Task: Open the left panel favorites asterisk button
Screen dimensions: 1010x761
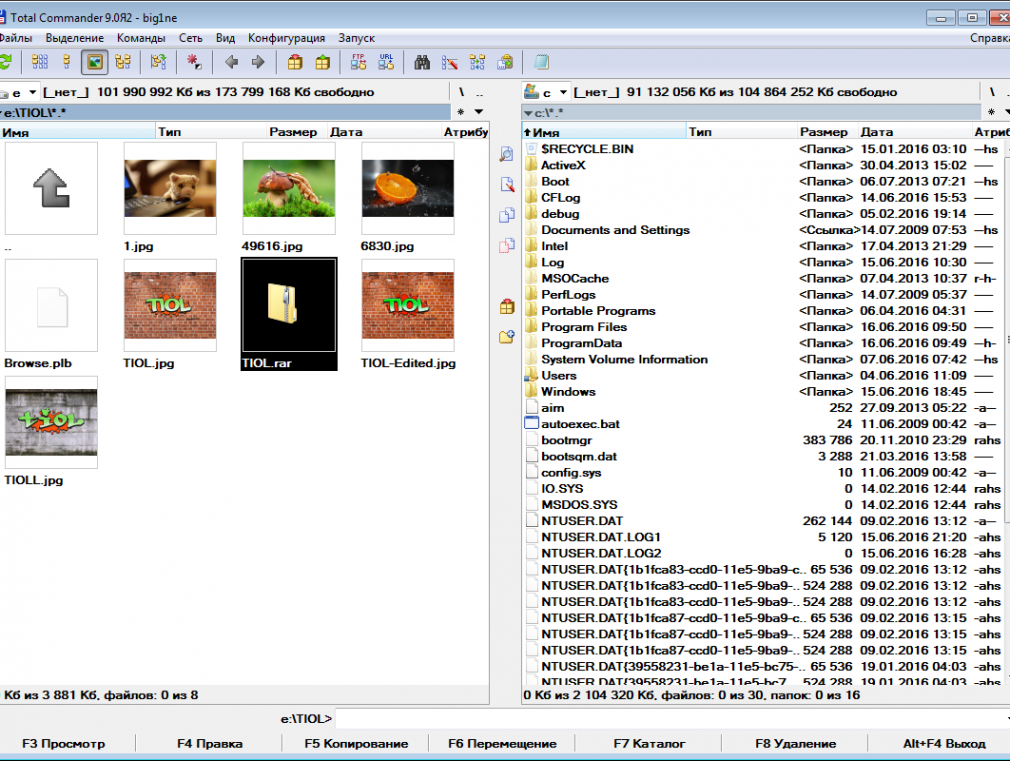Action: [x=461, y=112]
